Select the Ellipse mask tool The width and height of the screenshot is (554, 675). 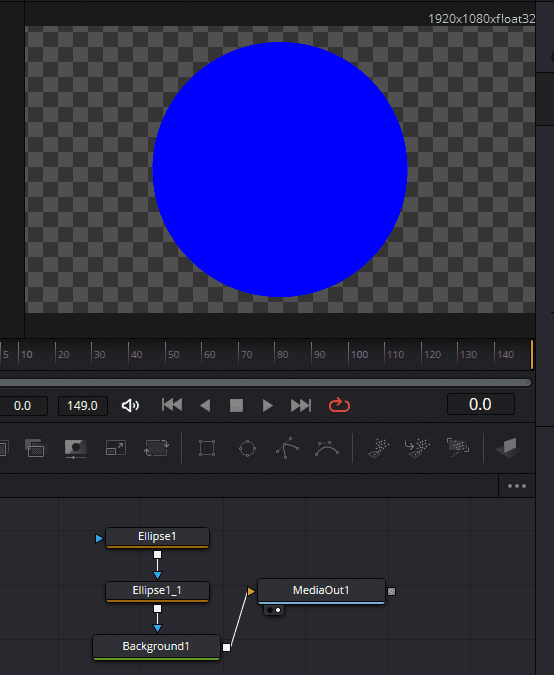(248, 449)
